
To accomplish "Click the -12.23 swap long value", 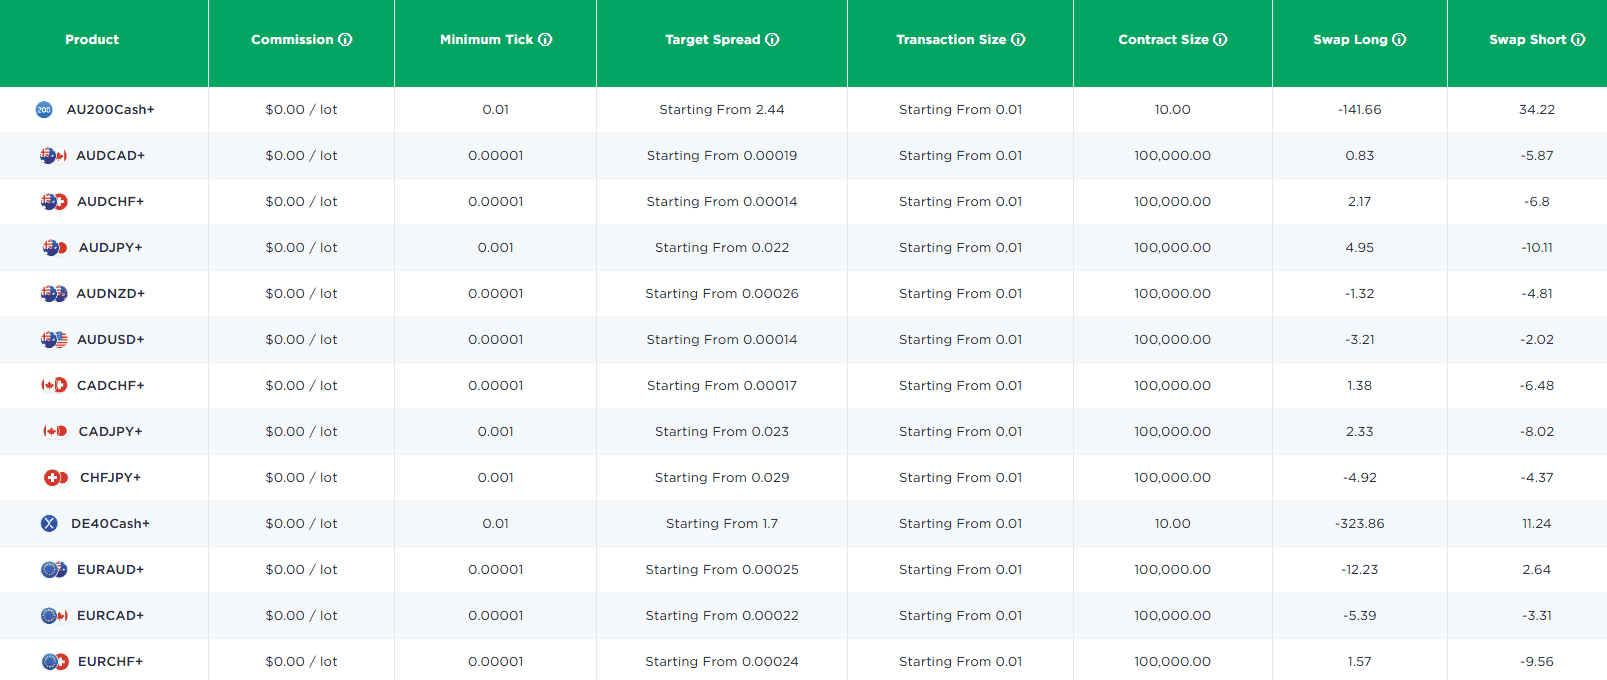I will (1360, 570).
